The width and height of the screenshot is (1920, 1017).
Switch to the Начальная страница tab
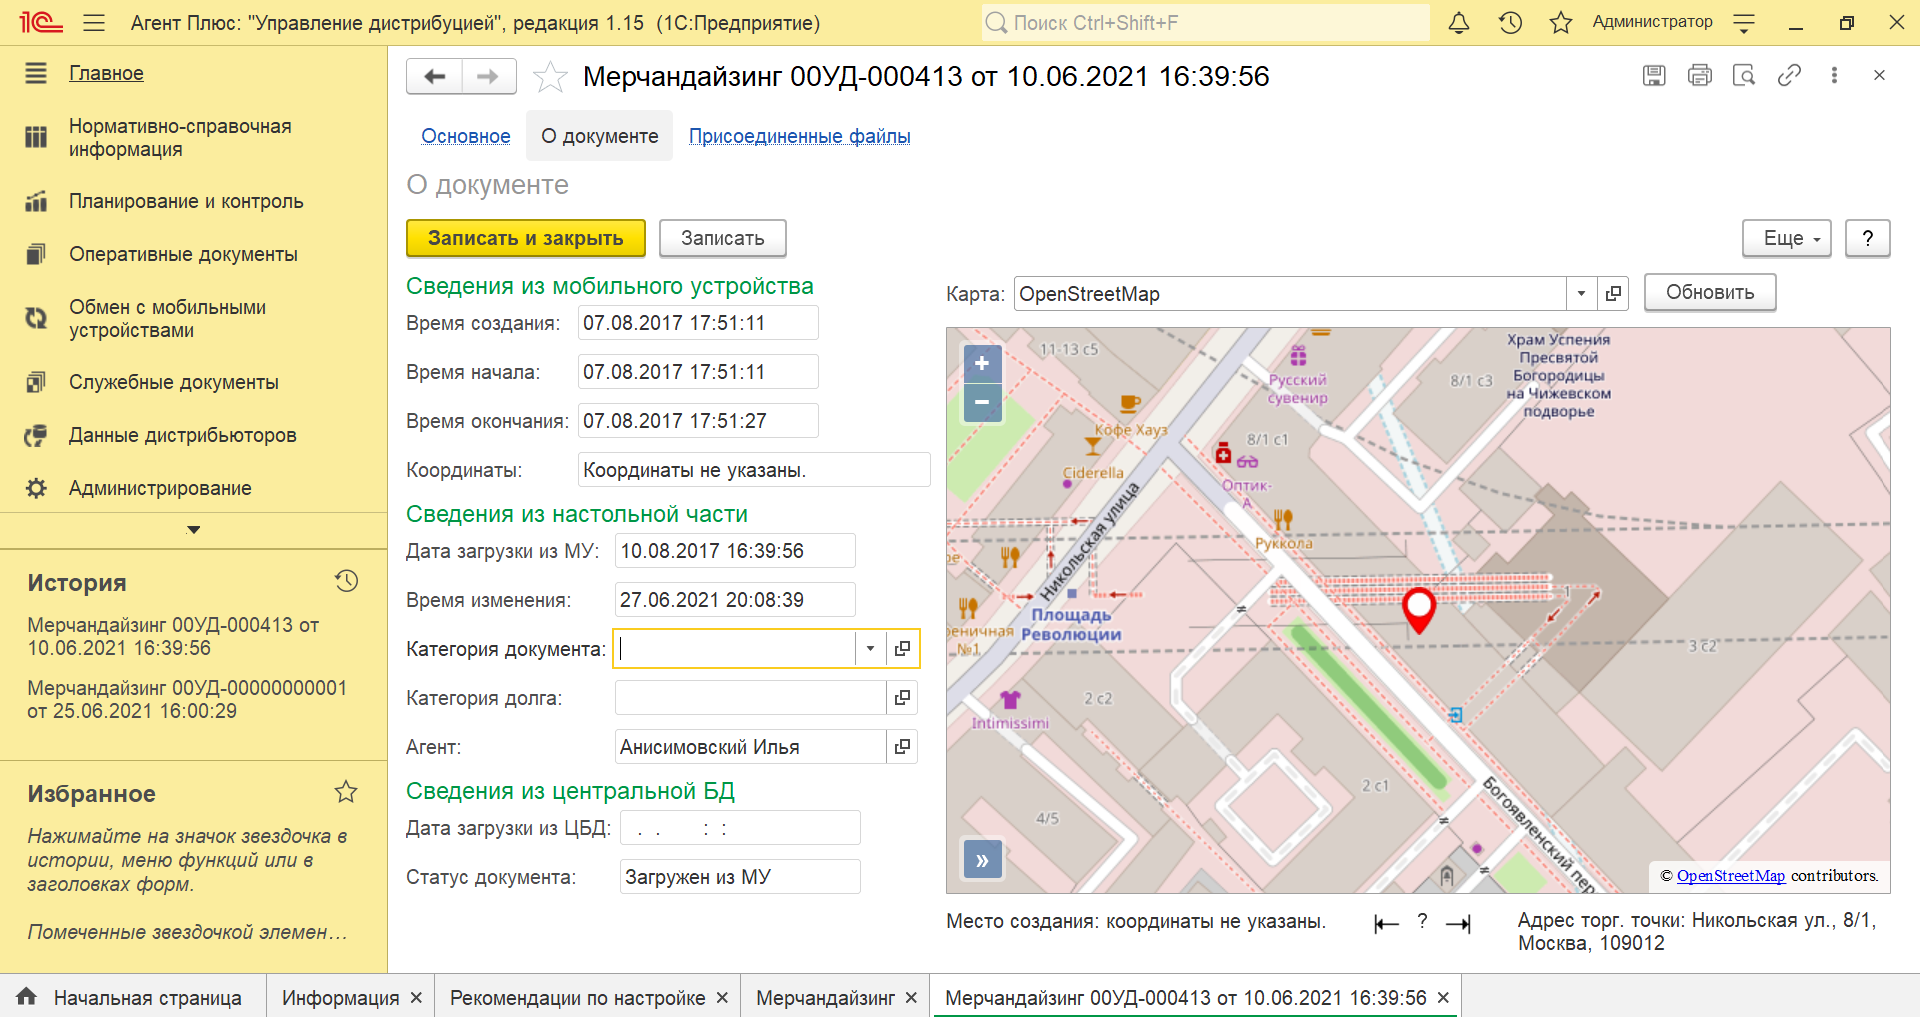point(132,997)
